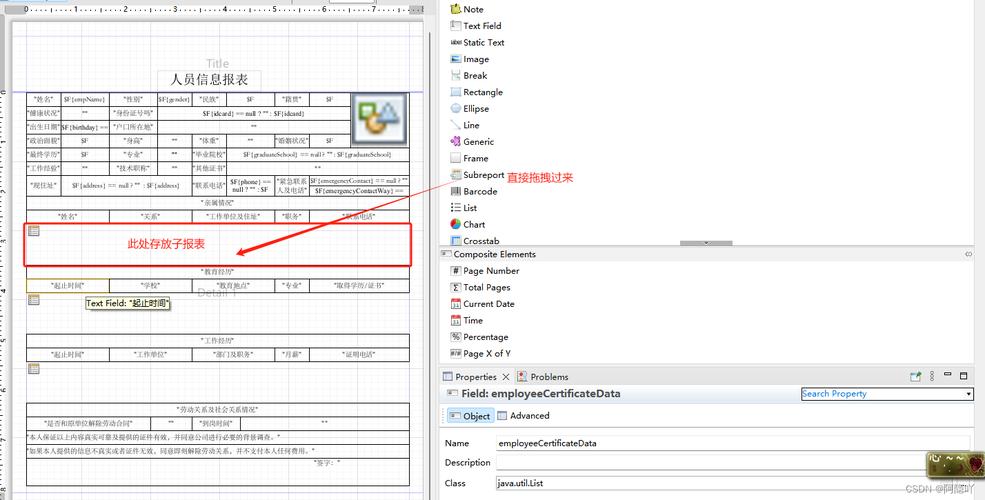The image size is (985, 500).
Task: Select the Subreport palette element
Action: (483, 175)
